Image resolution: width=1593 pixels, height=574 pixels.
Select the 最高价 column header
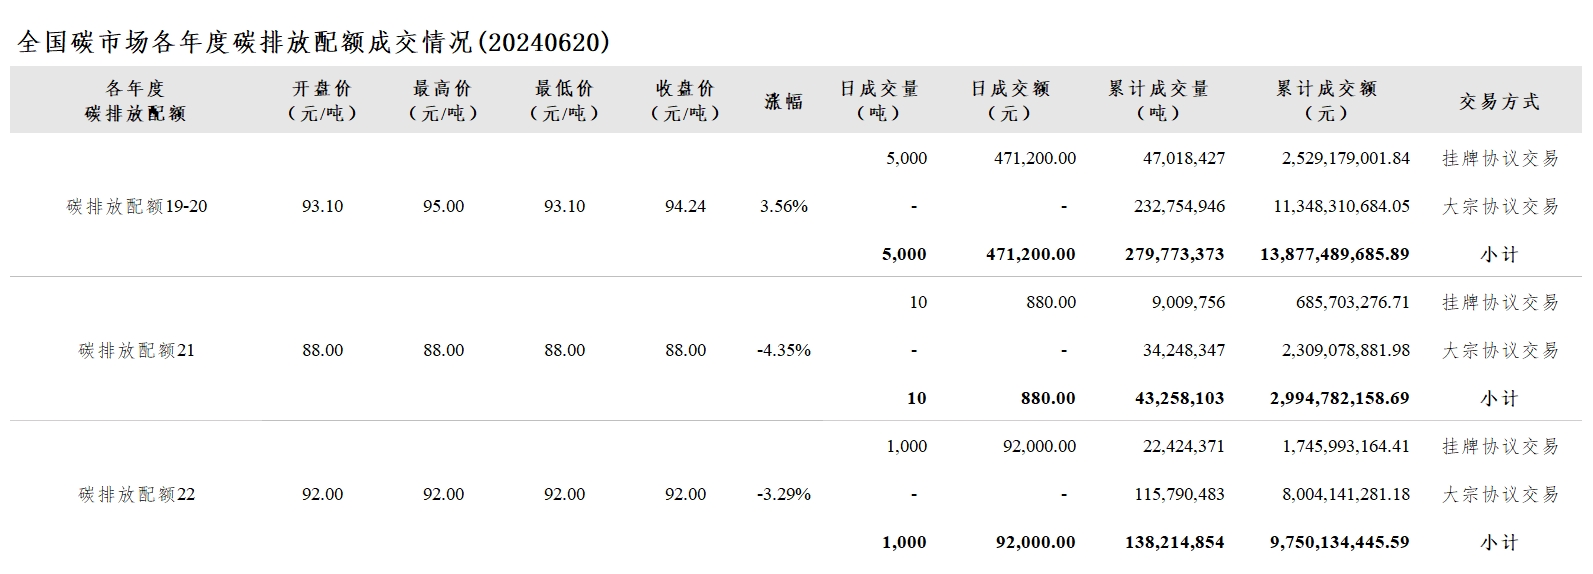(443, 101)
